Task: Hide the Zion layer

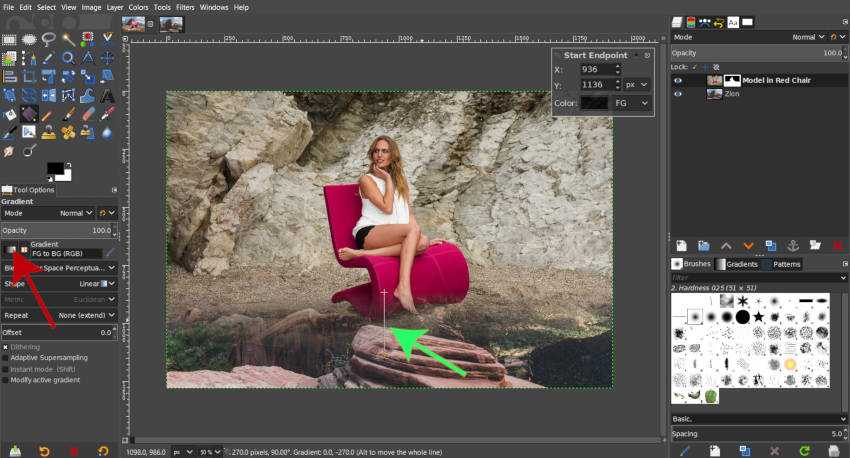Action: tap(678, 94)
